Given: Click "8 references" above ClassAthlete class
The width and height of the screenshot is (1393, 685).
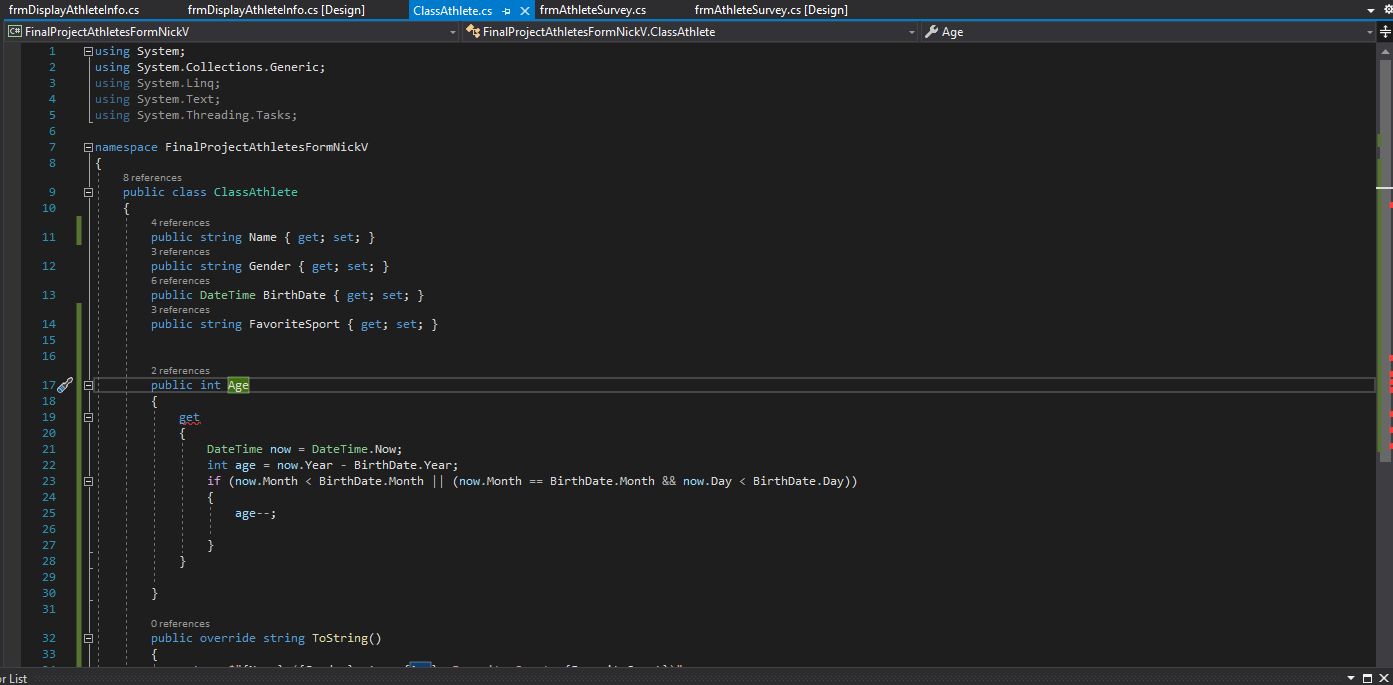Looking at the screenshot, I should pos(152,178).
